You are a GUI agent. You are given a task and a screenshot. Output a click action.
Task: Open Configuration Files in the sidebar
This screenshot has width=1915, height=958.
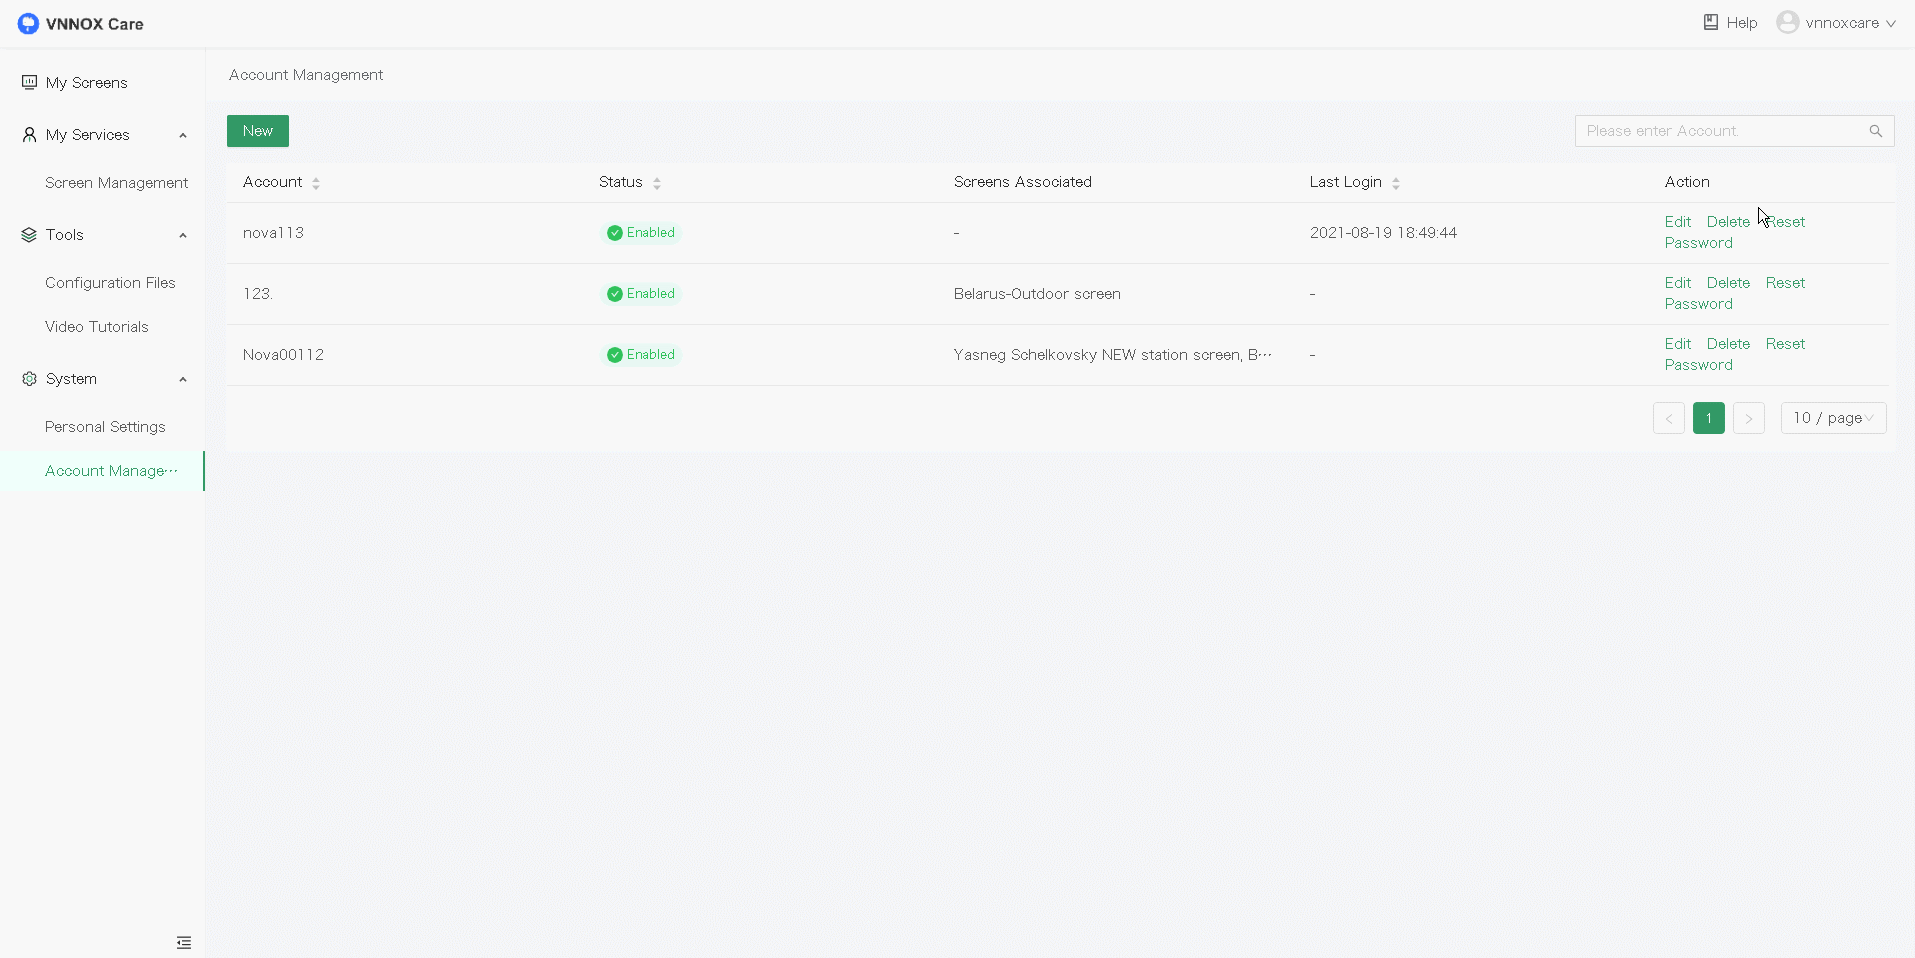pos(110,283)
